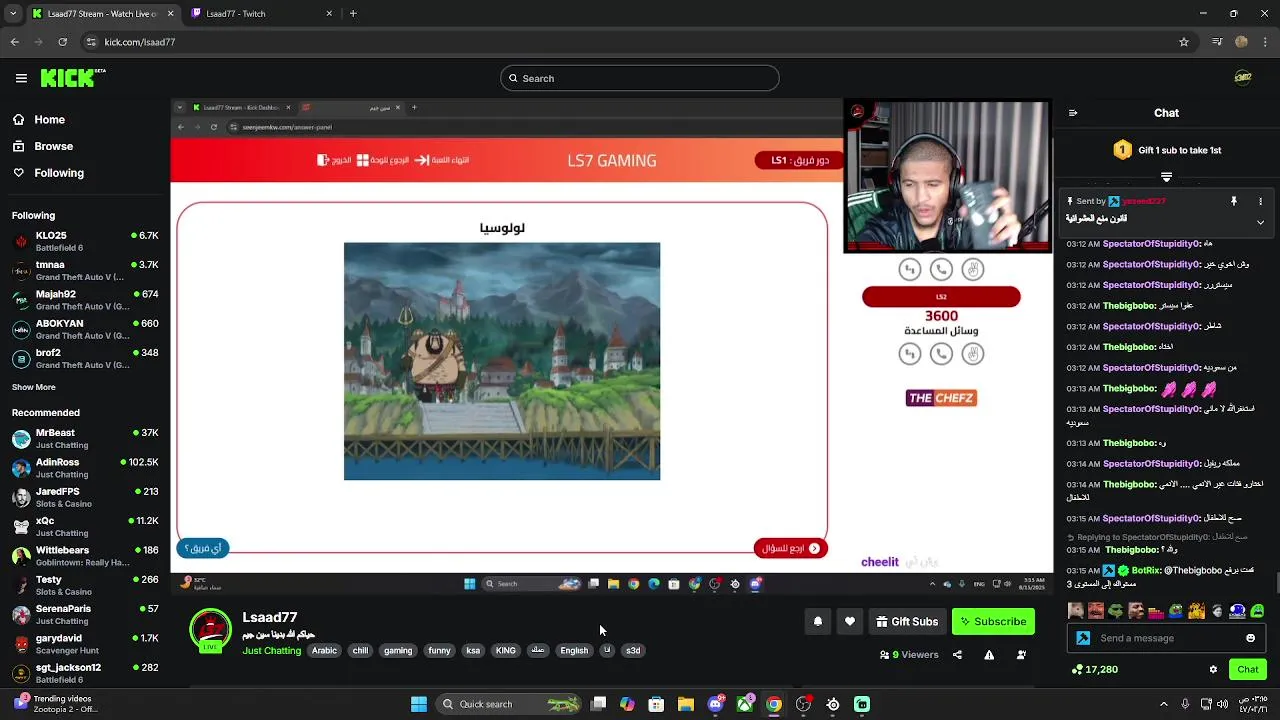Screen dimensions: 1280x720
Task: Click the Gift Subs button
Action: (x=907, y=621)
